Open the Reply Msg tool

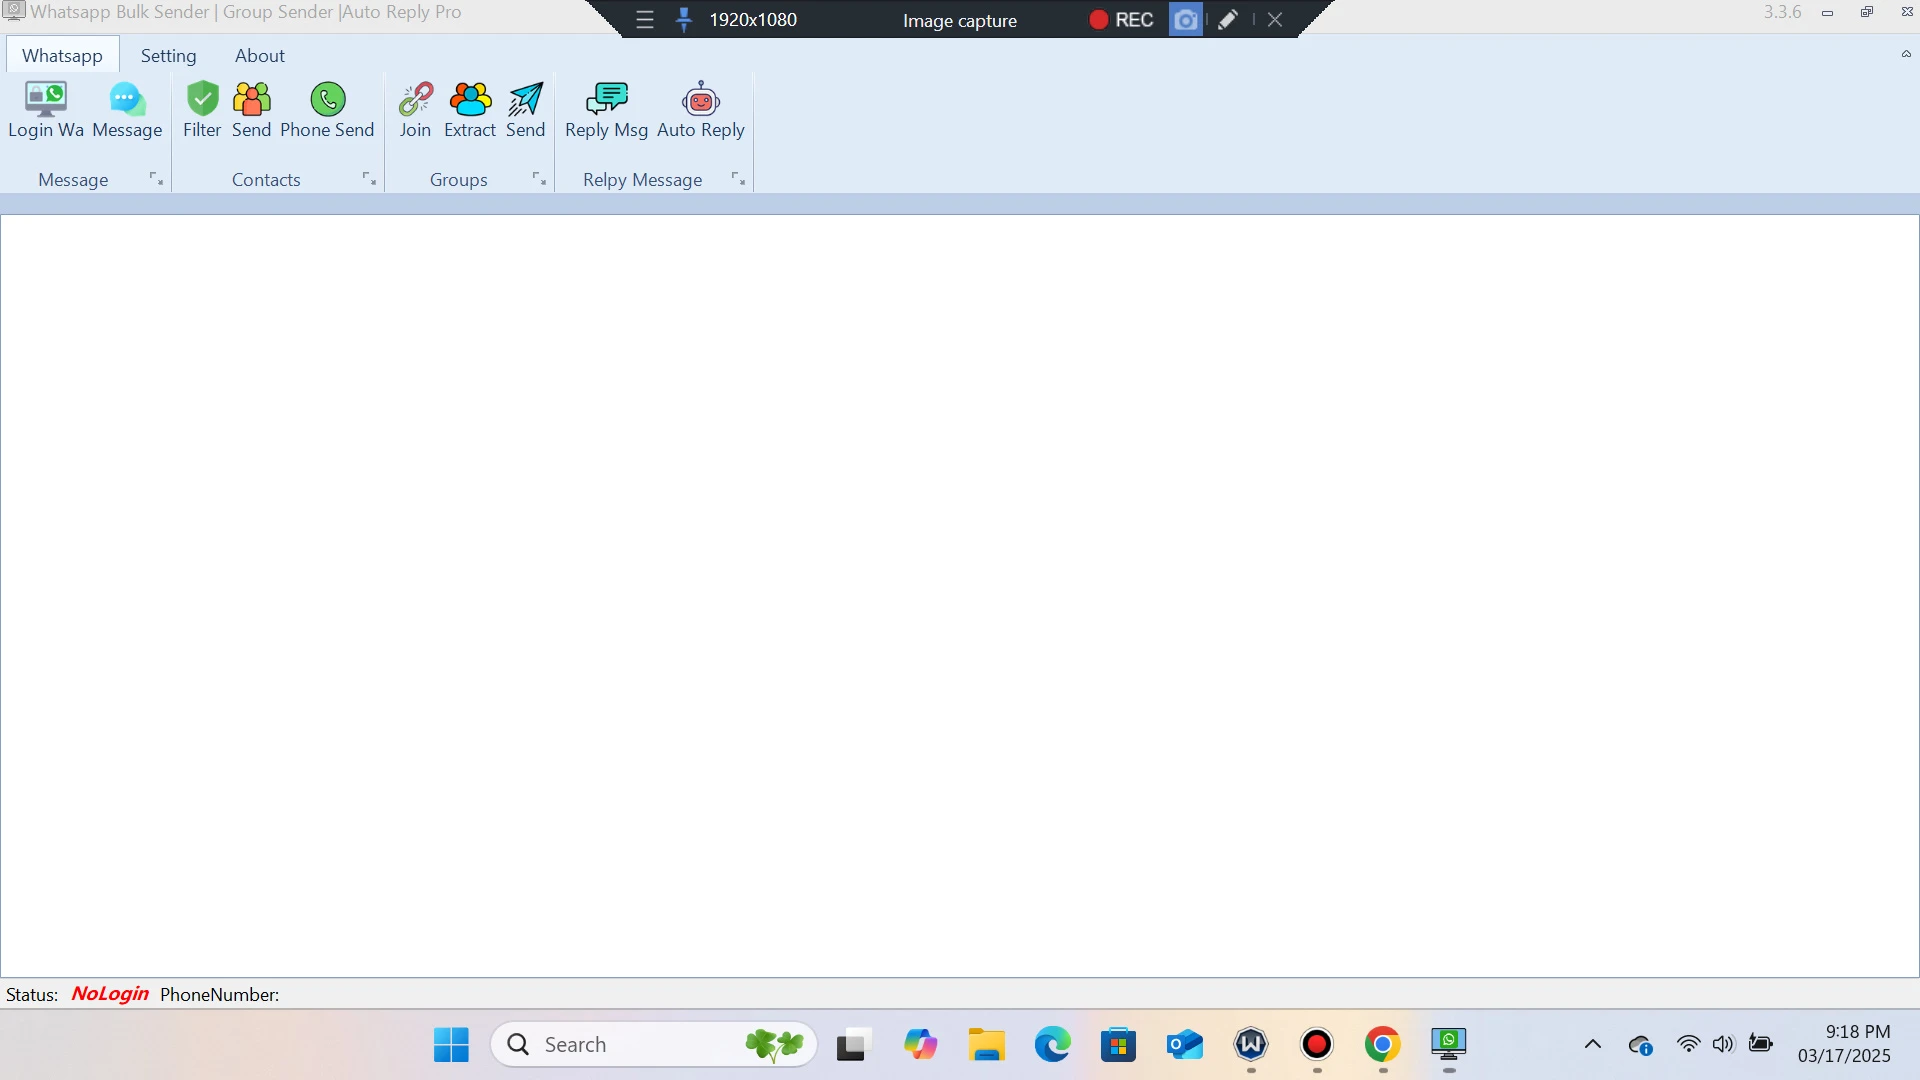tap(606, 110)
